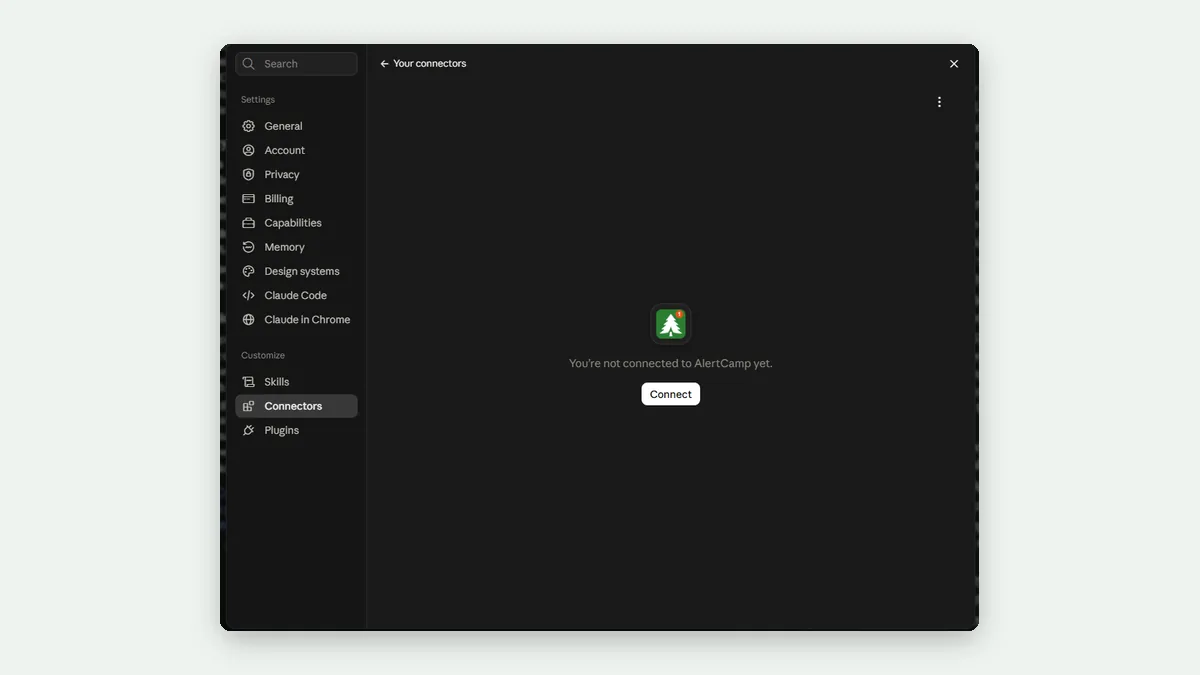1200x675 pixels.
Task: Click the not connected to AlertCamp message
Action: (x=671, y=364)
